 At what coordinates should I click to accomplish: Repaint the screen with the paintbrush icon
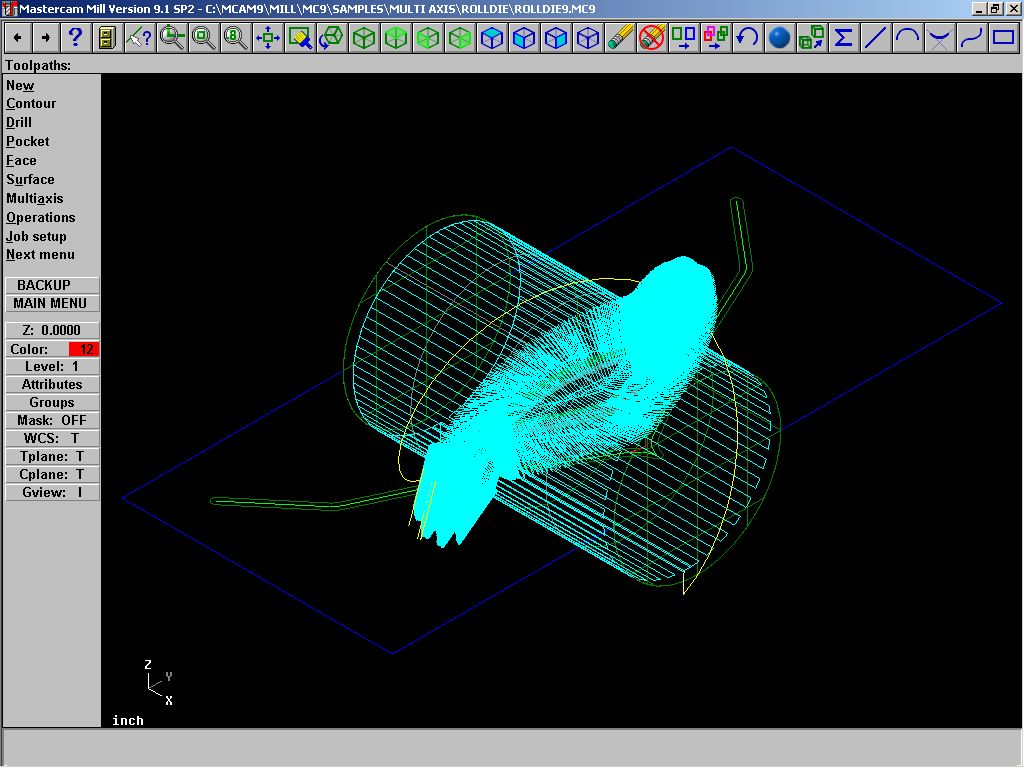300,38
